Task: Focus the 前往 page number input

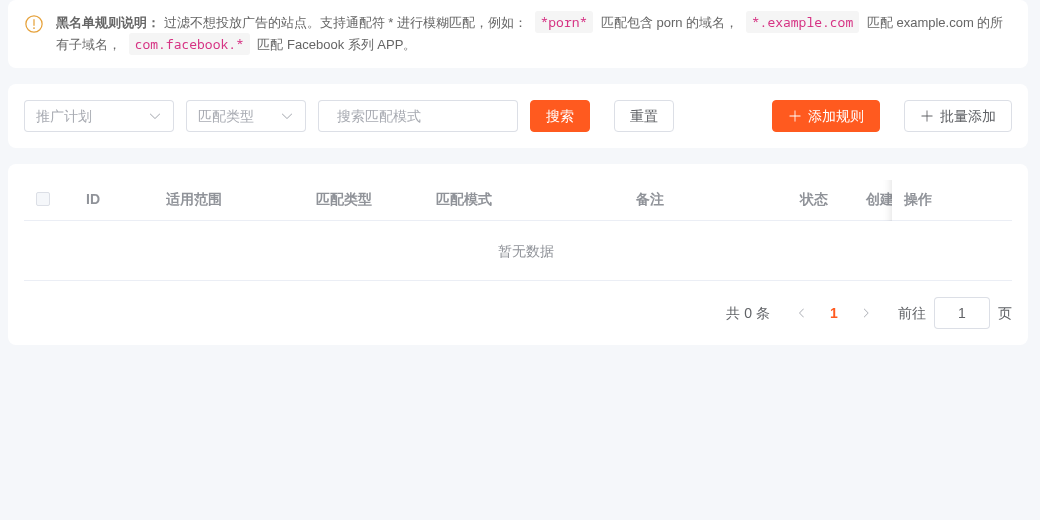Action: 962,313
